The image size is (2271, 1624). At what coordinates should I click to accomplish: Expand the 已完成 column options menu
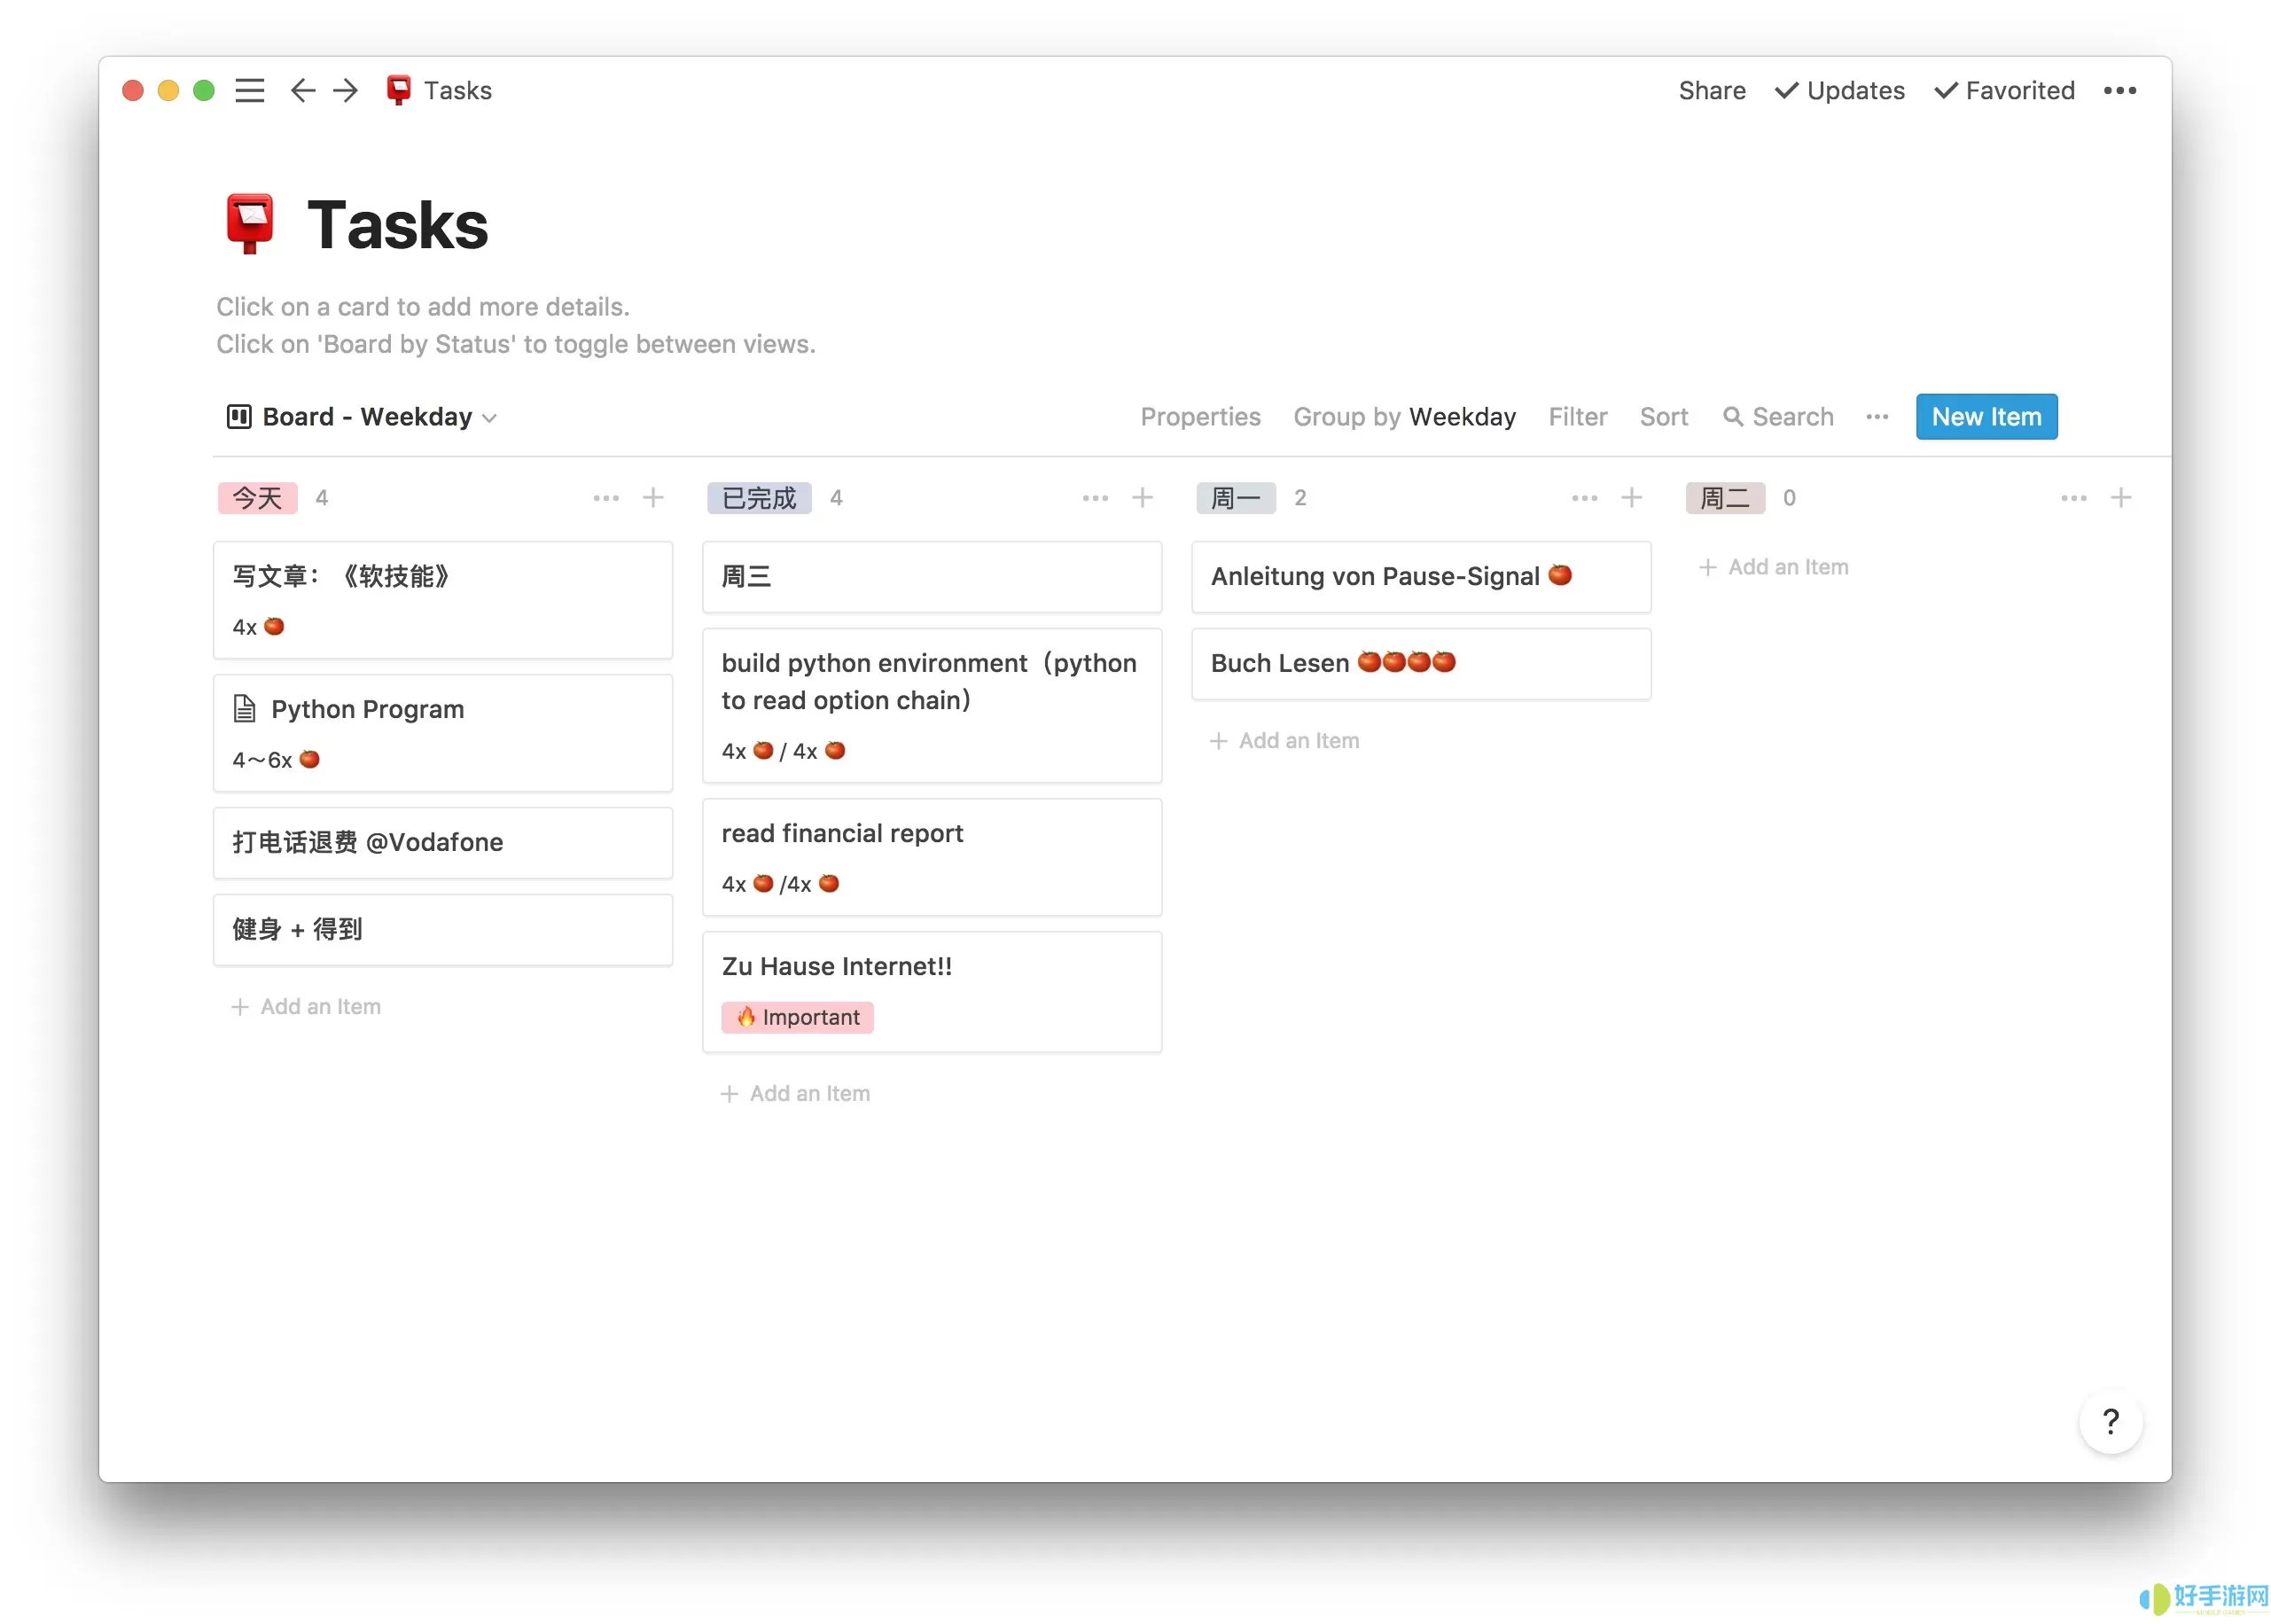pyautogui.click(x=1095, y=497)
